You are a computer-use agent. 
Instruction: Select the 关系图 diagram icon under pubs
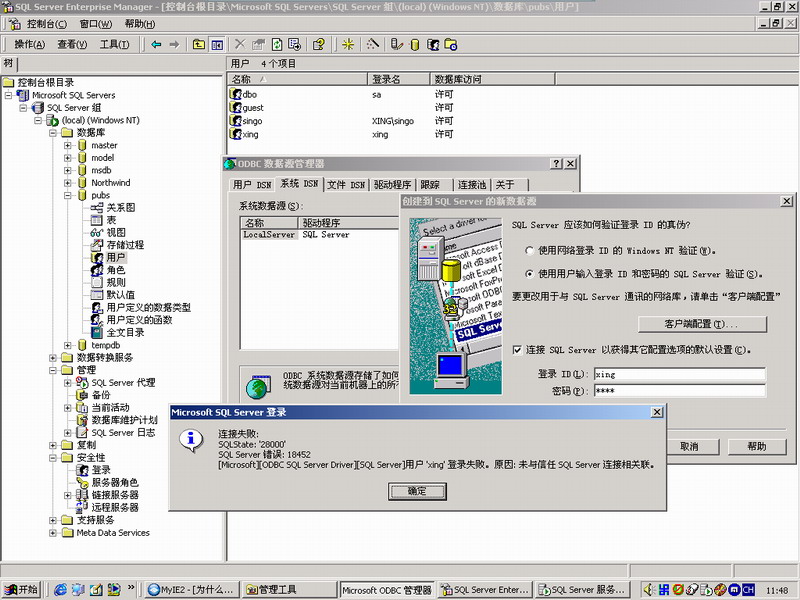point(97,208)
